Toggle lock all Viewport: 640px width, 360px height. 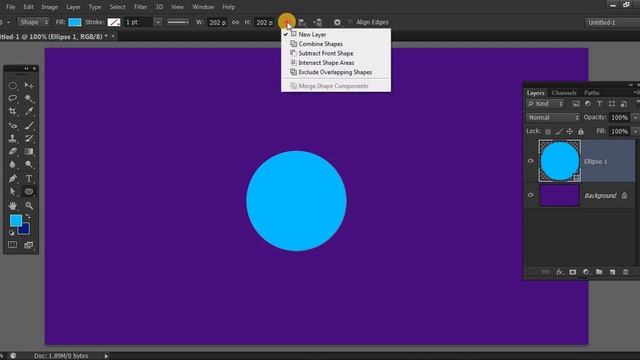[580, 131]
